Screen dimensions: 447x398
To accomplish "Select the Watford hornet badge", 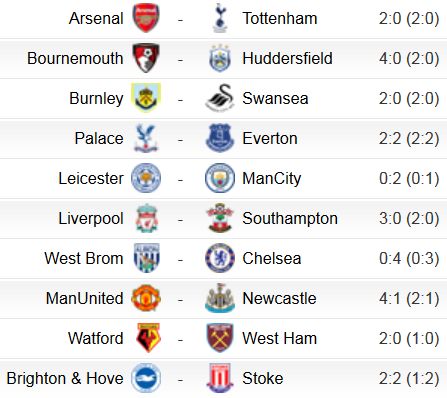I will coord(148,338).
